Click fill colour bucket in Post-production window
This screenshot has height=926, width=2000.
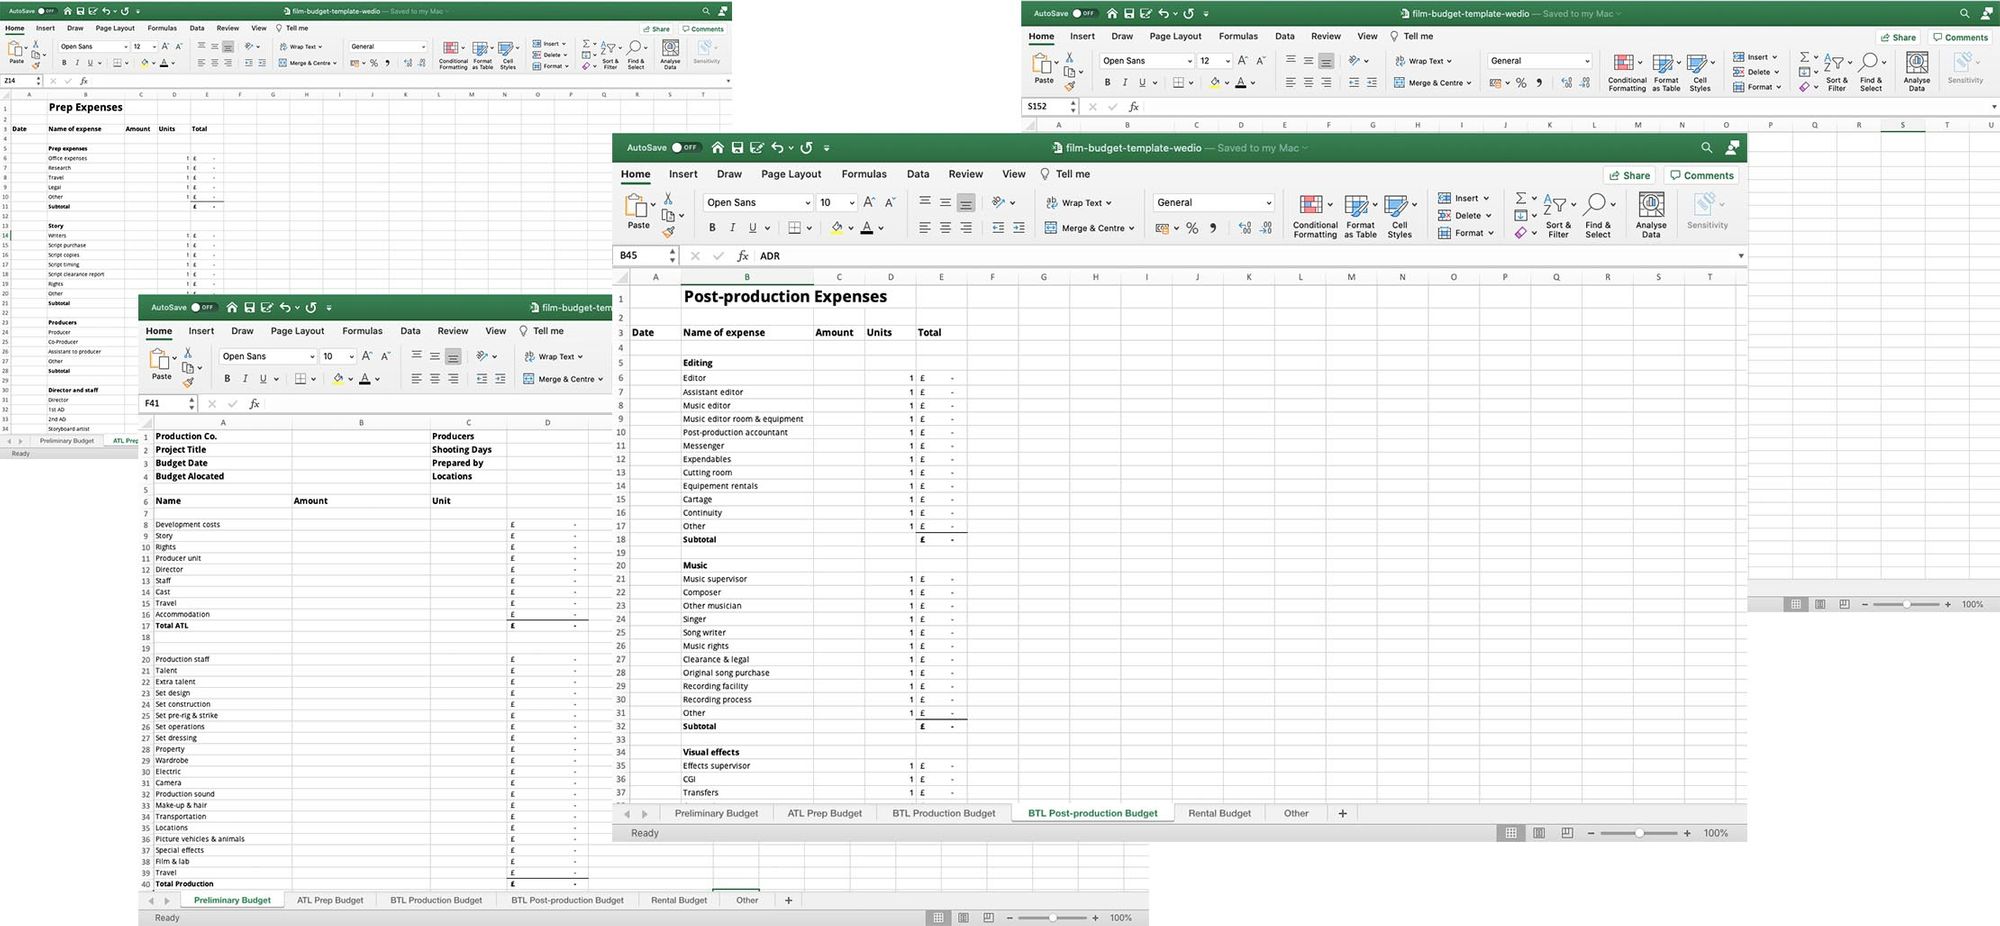tap(836, 228)
